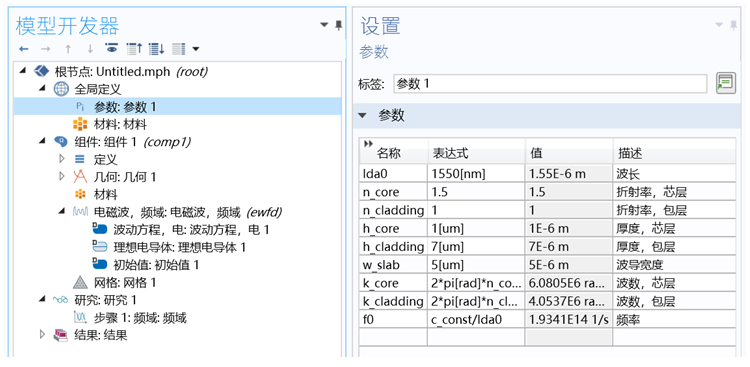The width and height of the screenshot is (750, 367).
Task: Click the results icon of 结果
Action: click(61, 335)
